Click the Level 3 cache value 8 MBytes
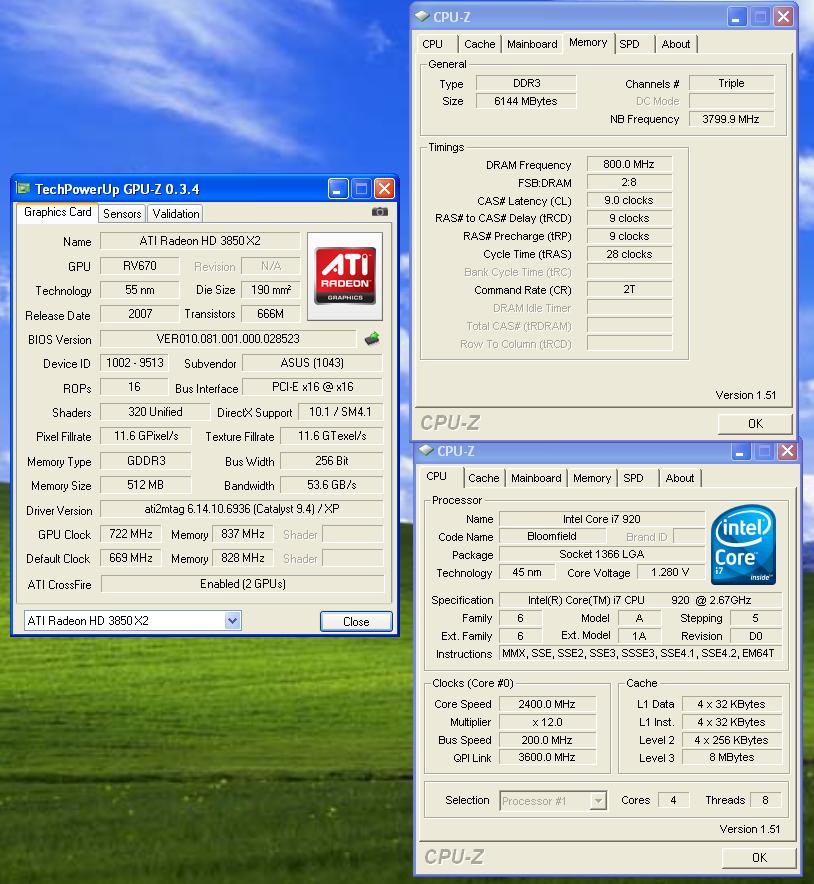 [732, 757]
